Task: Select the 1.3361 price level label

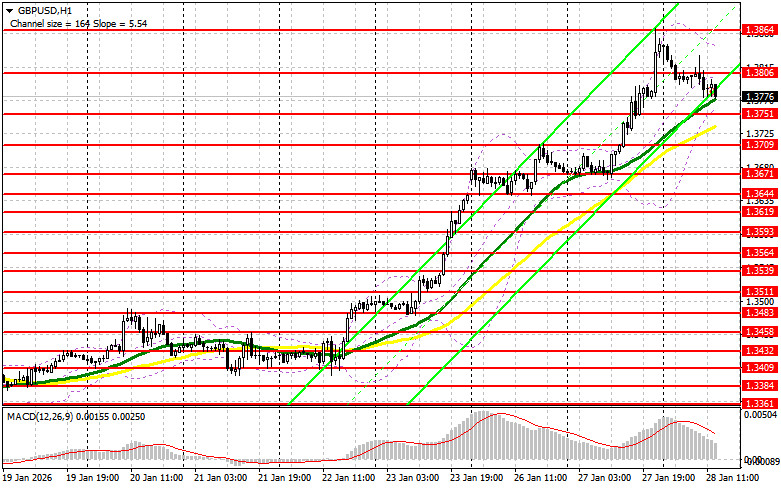Action: coord(760,404)
